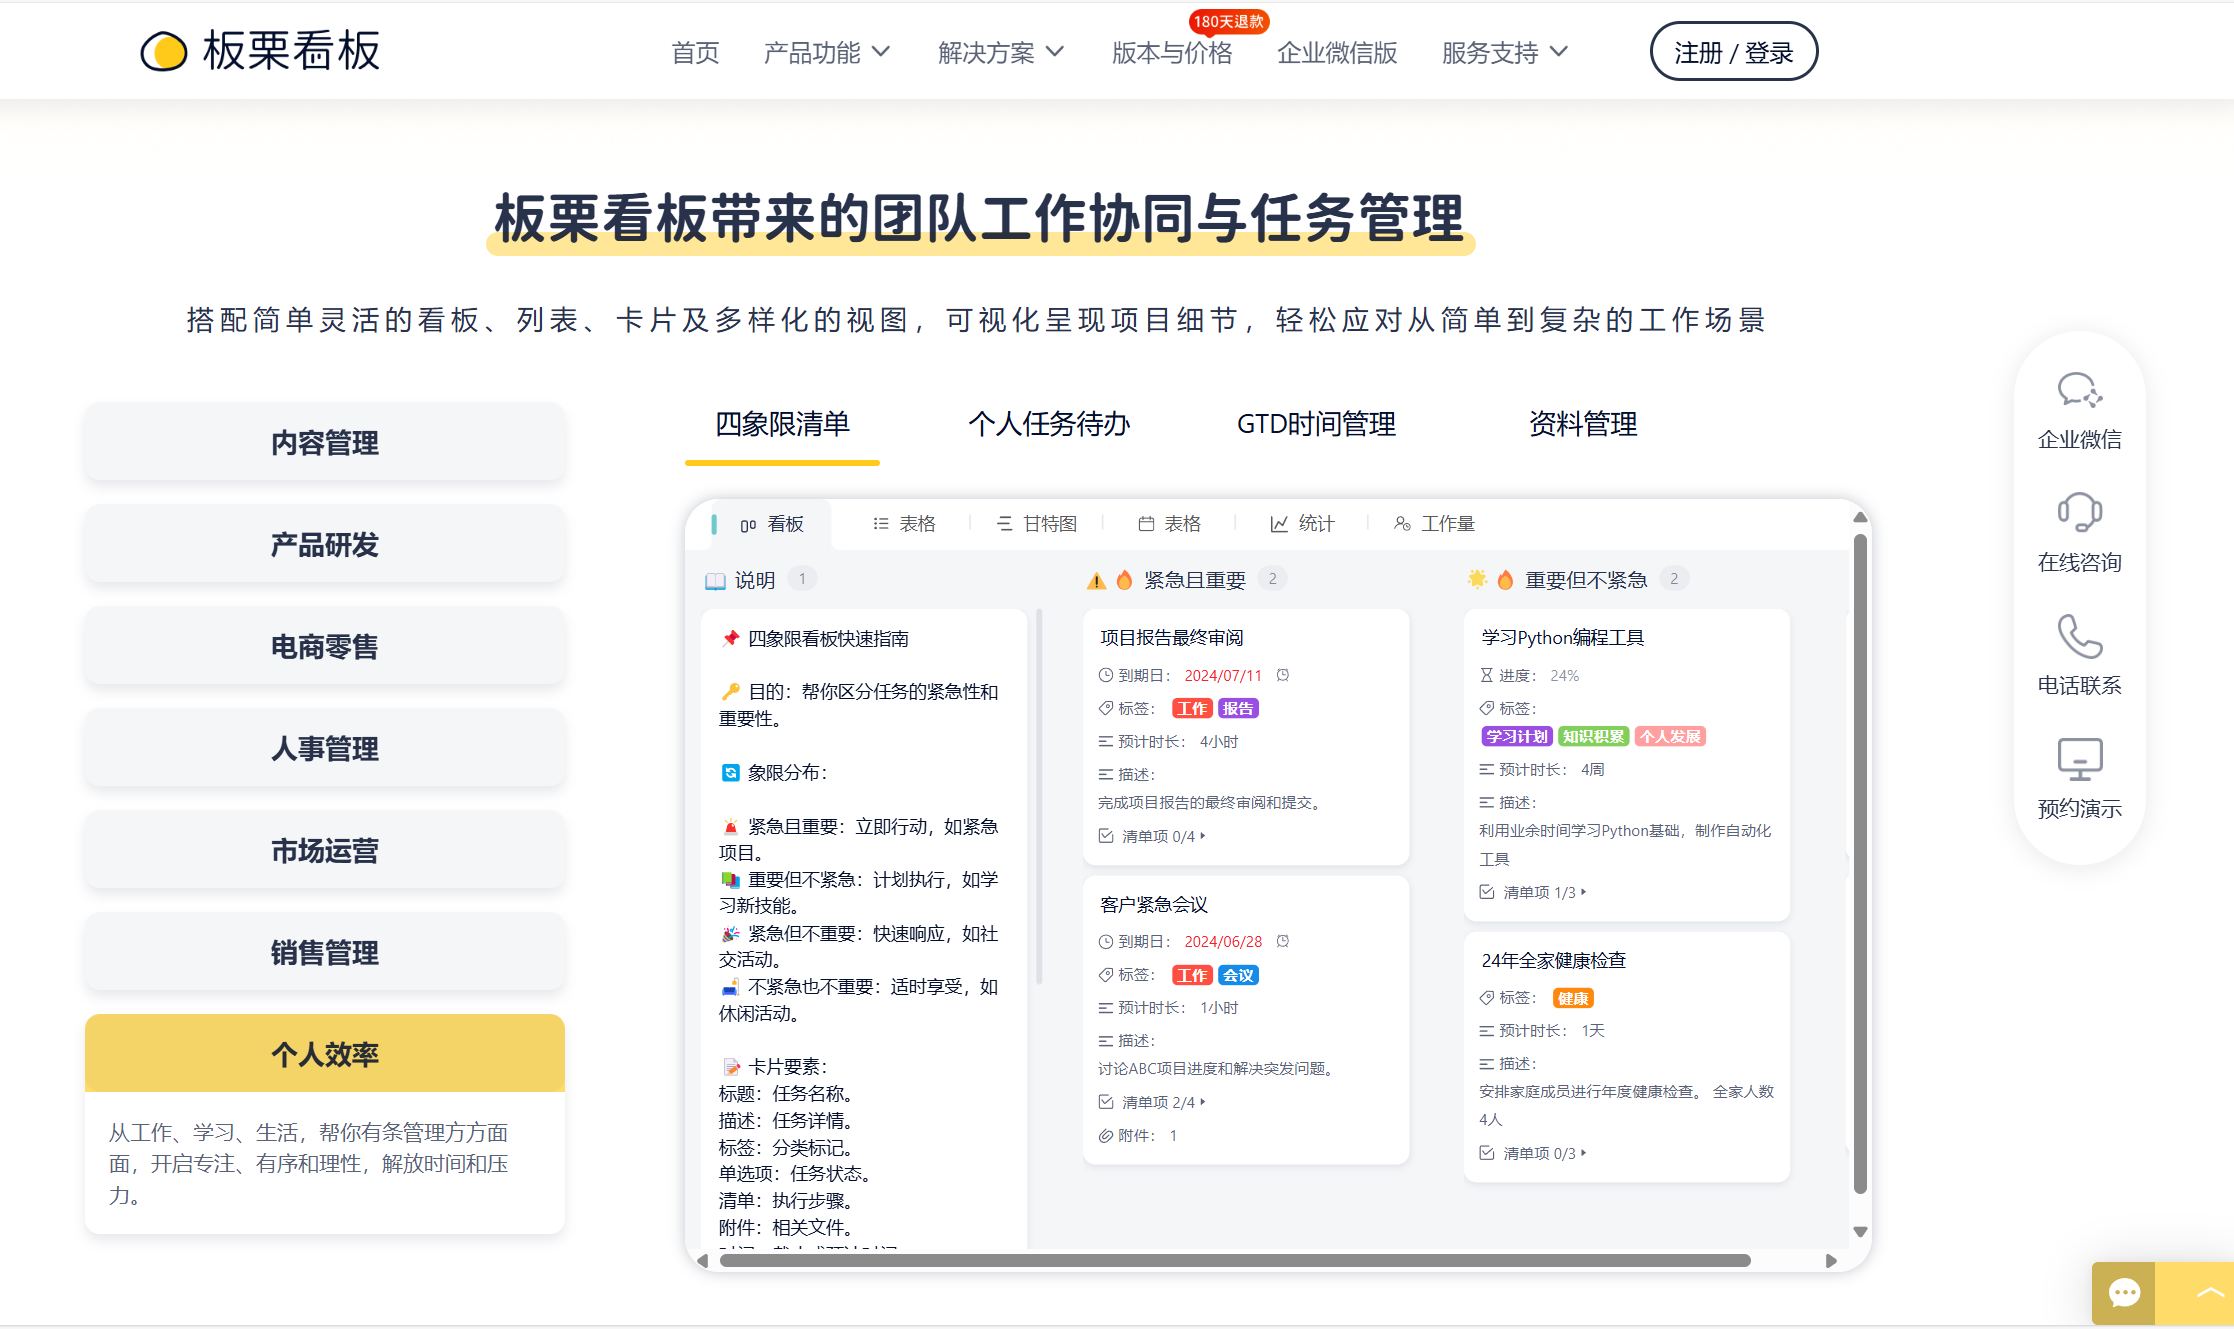Go to 首页 in the navigation
The image size is (2234, 1329).
tap(695, 53)
